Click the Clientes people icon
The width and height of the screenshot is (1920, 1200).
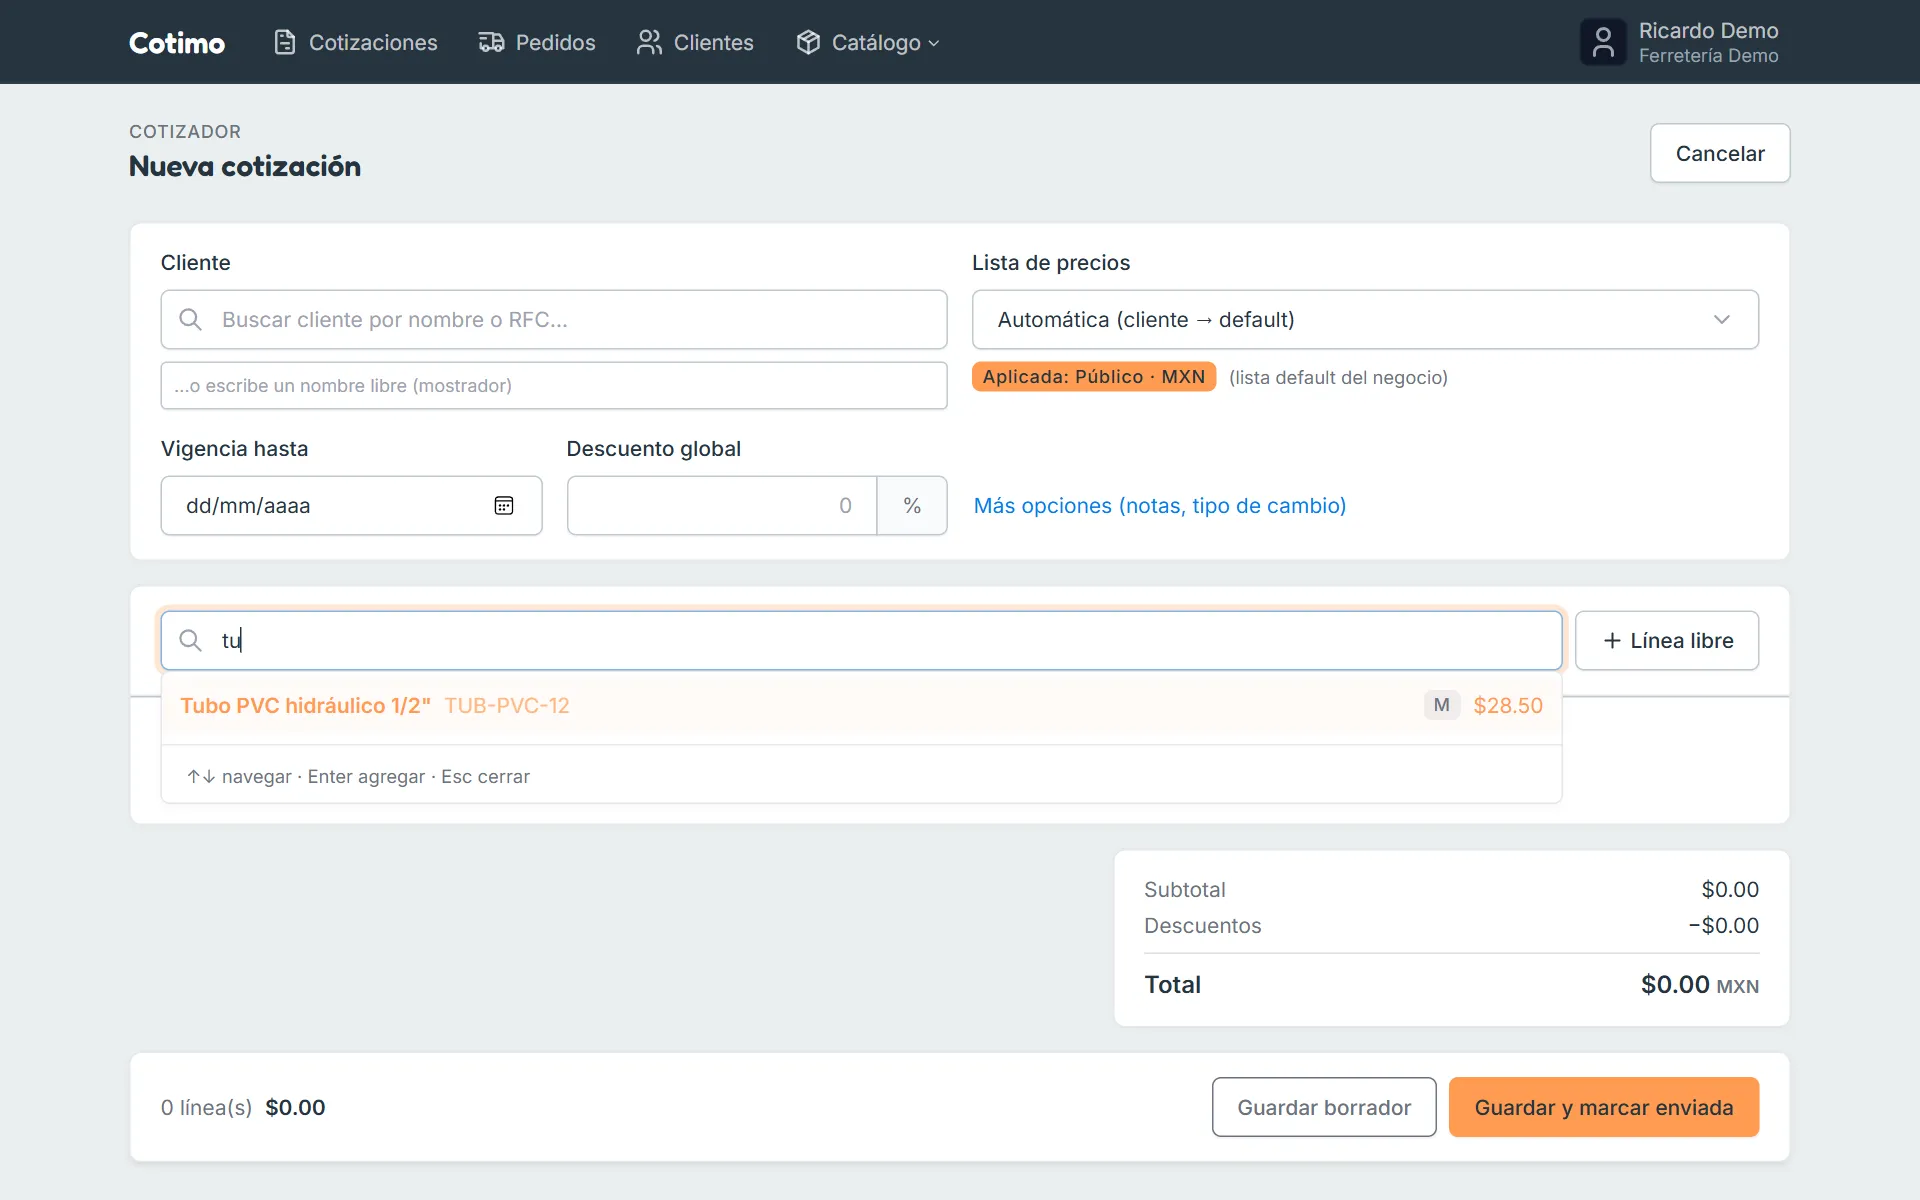(649, 42)
